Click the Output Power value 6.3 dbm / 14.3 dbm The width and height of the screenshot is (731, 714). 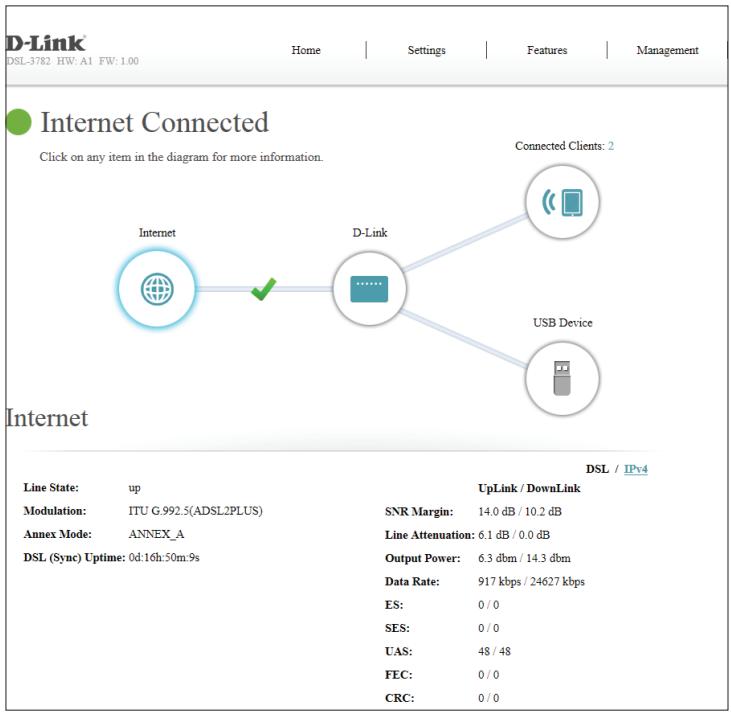coord(524,558)
